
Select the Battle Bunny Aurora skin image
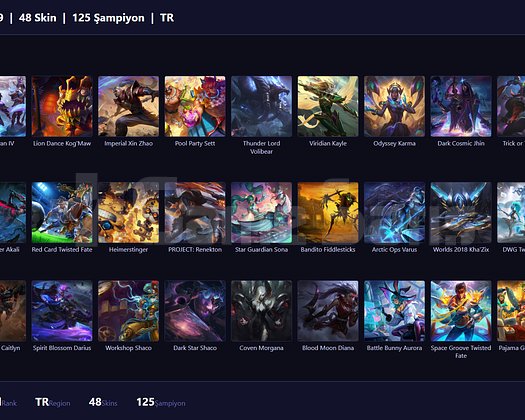coord(394,311)
